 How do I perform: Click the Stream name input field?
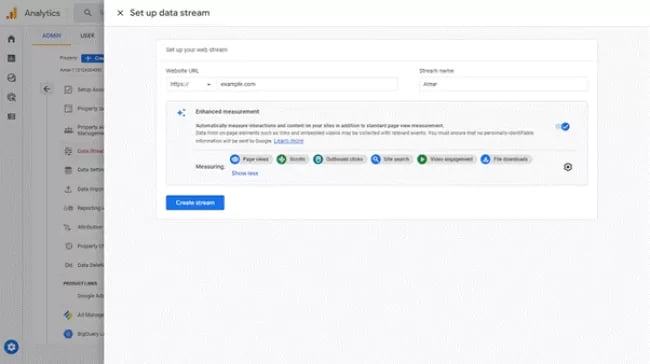503,84
